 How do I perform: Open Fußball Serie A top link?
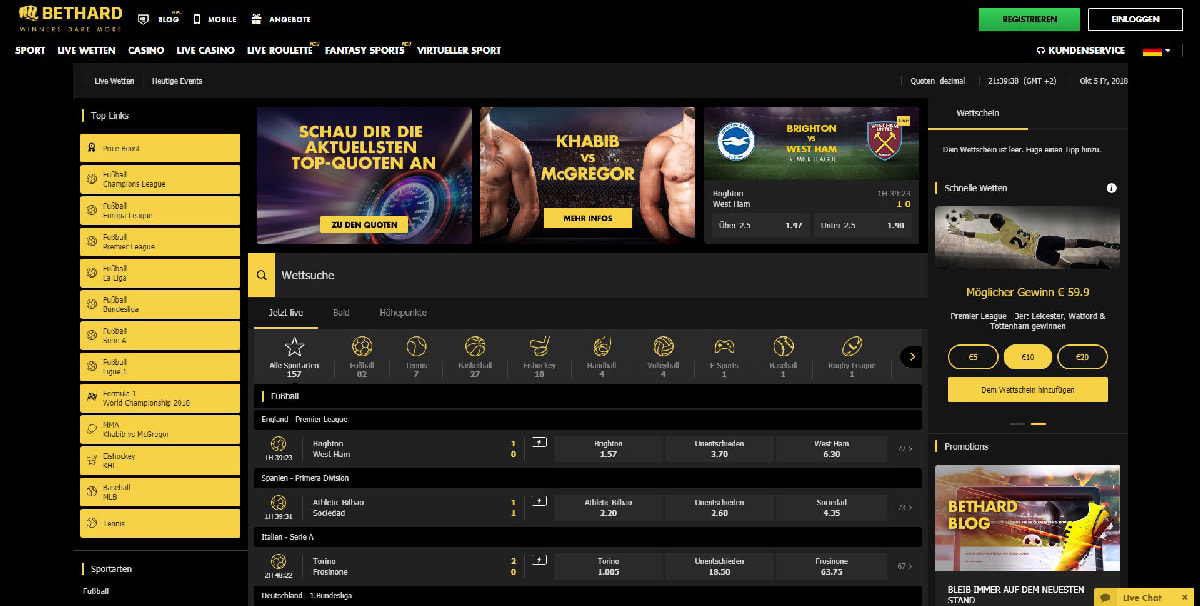click(160, 335)
